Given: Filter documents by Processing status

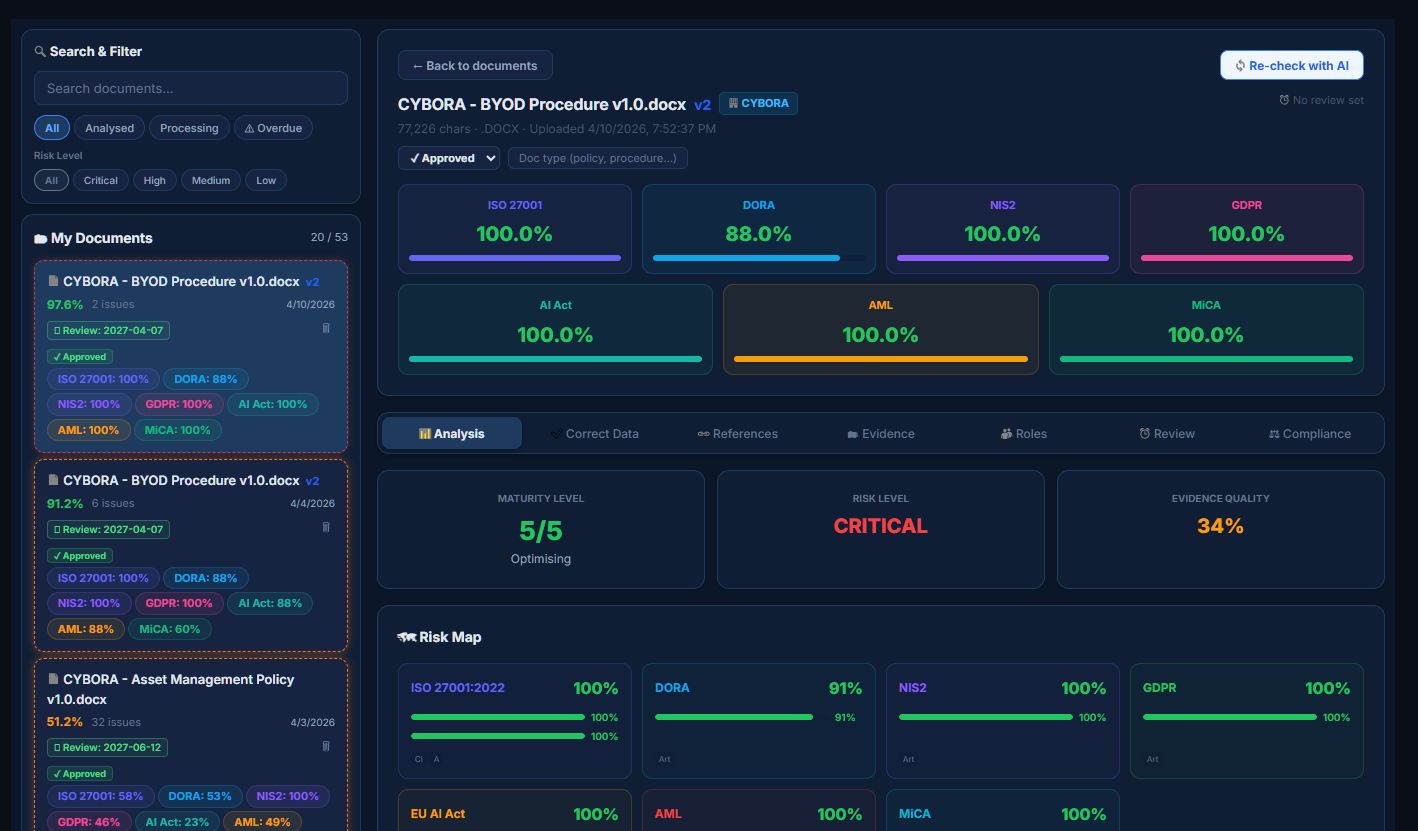Looking at the screenshot, I should click(189, 128).
